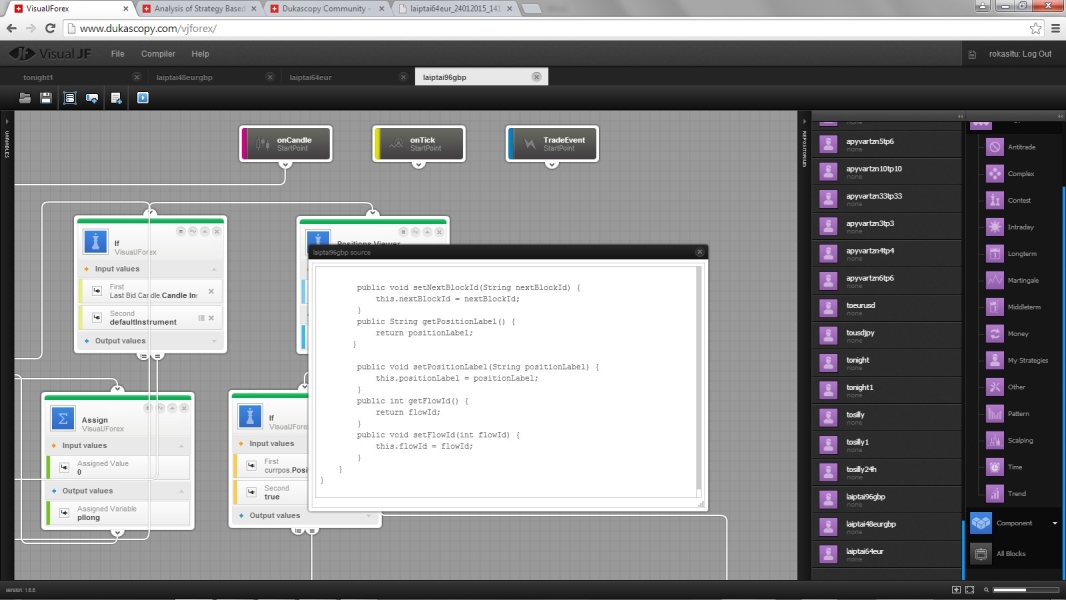Click the open folder toolbar icon
Image resolution: width=1066 pixels, height=600 pixels.
click(24, 98)
